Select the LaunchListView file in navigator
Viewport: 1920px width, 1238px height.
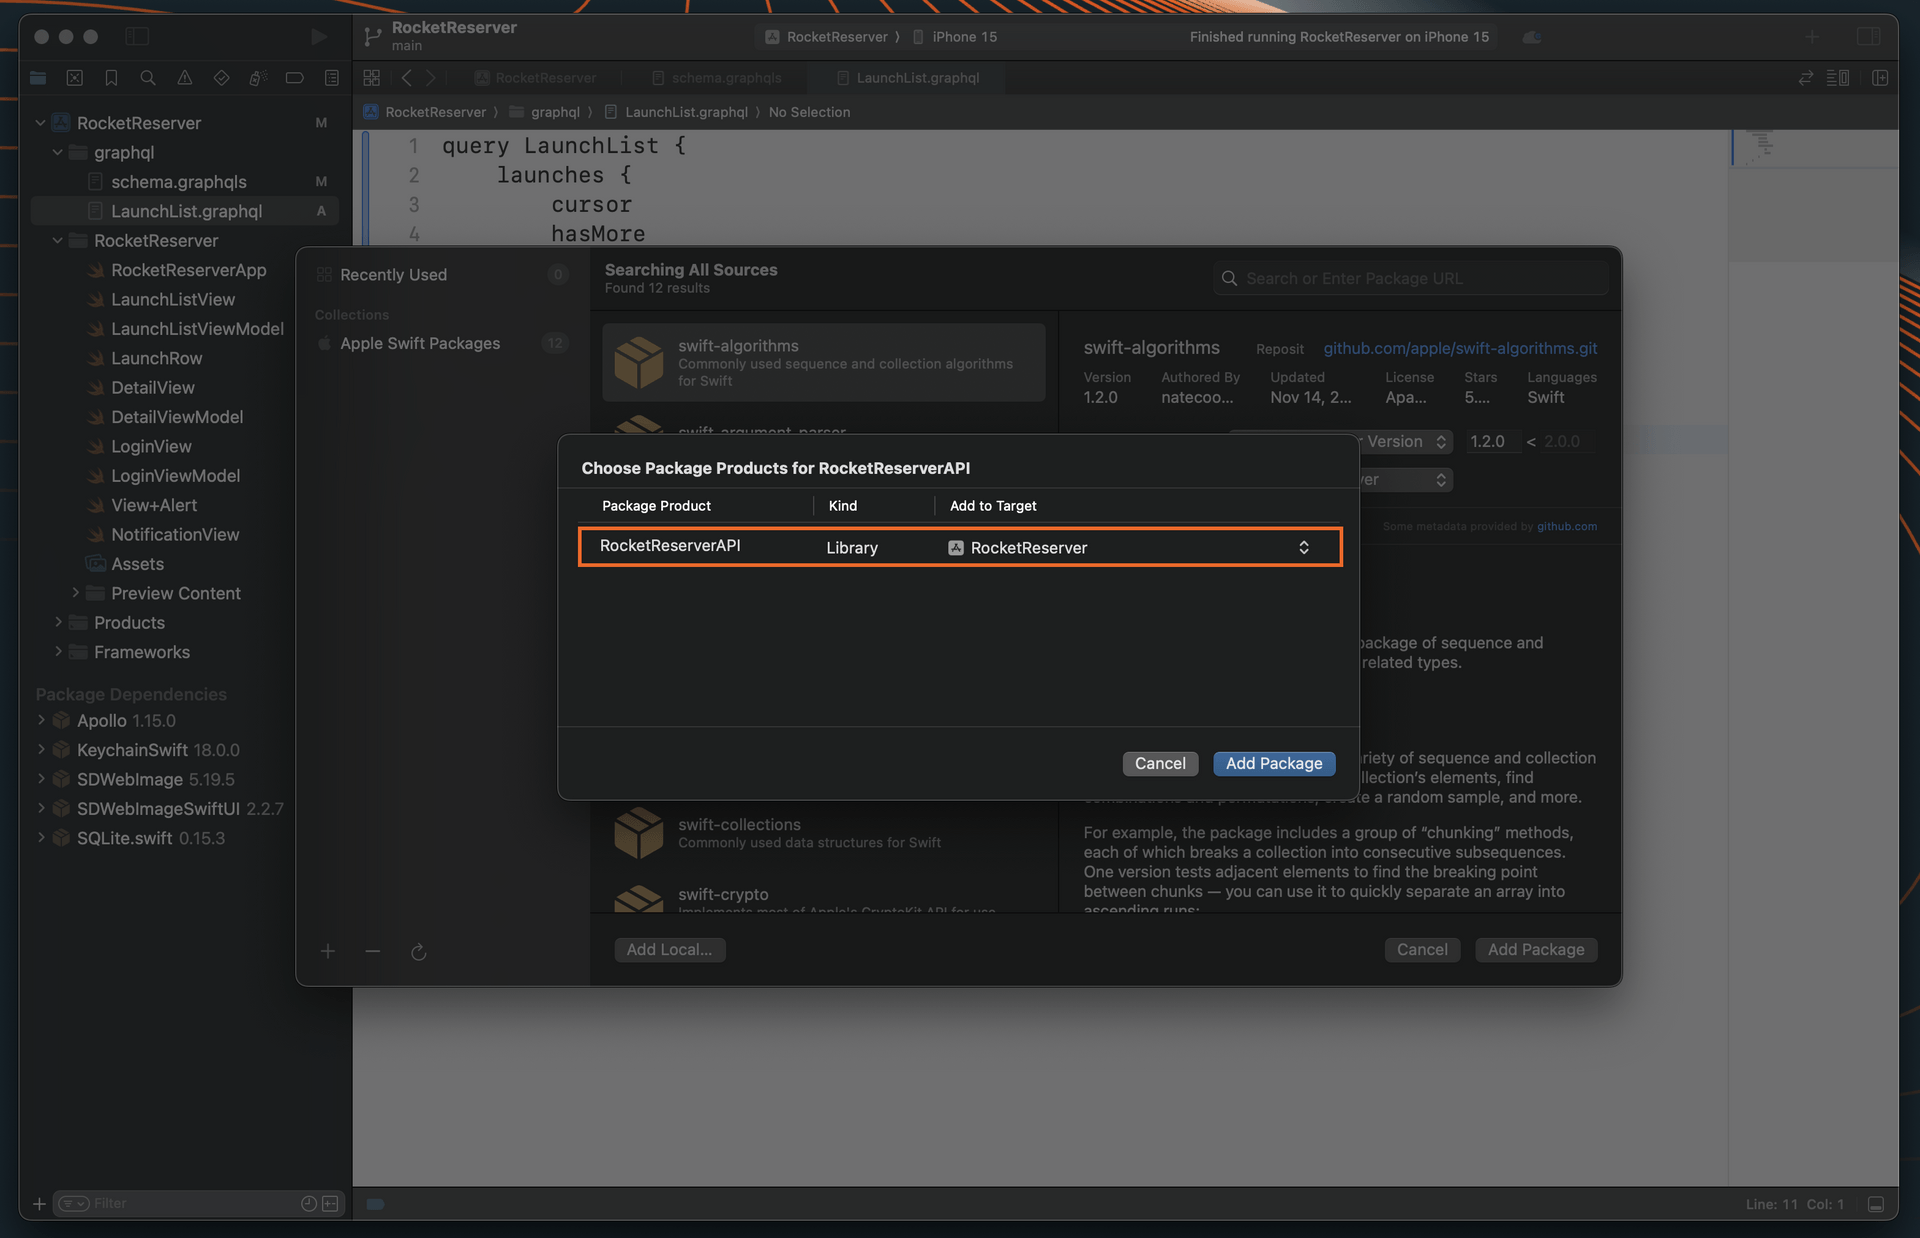coord(173,299)
